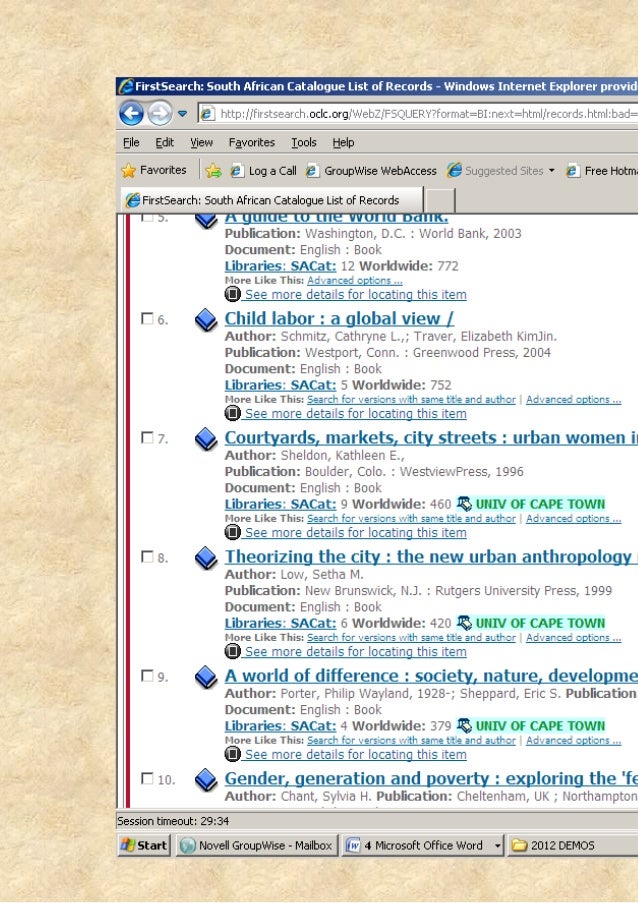
Task: Search versions with same title for Theorizing the city
Action: pyautogui.click(x=411, y=638)
